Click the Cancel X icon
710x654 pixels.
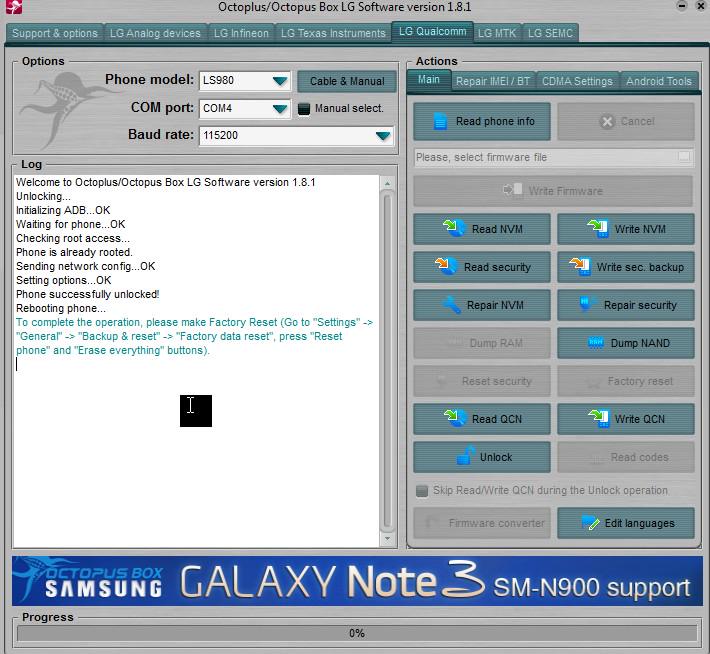pyautogui.click(x=607, y=121)
